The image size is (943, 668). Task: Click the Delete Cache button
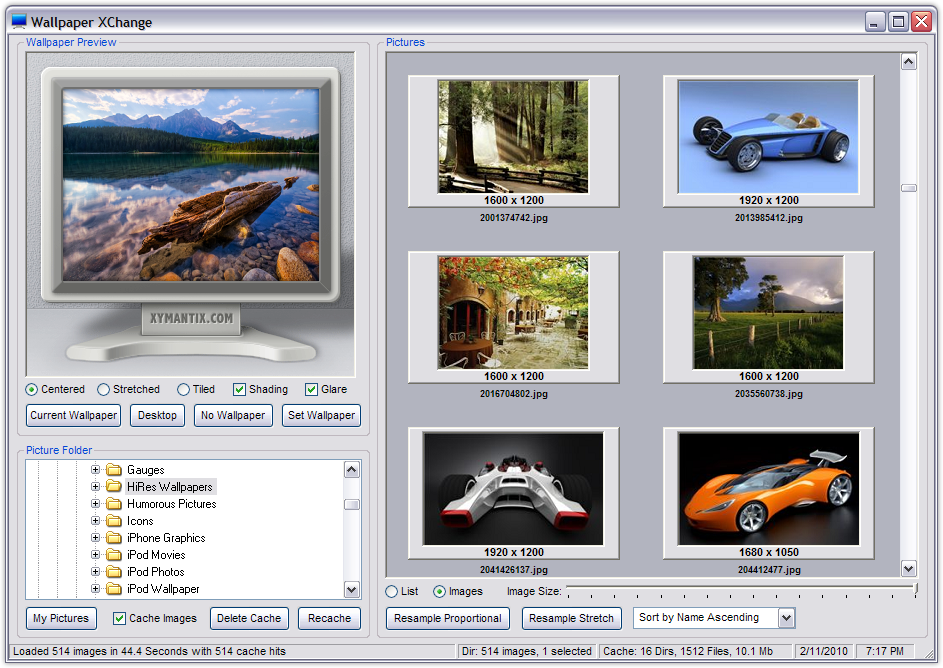tap(249, 619)
